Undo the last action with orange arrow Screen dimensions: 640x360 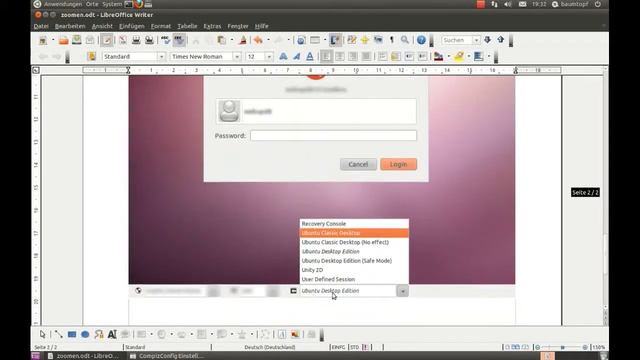258,40
